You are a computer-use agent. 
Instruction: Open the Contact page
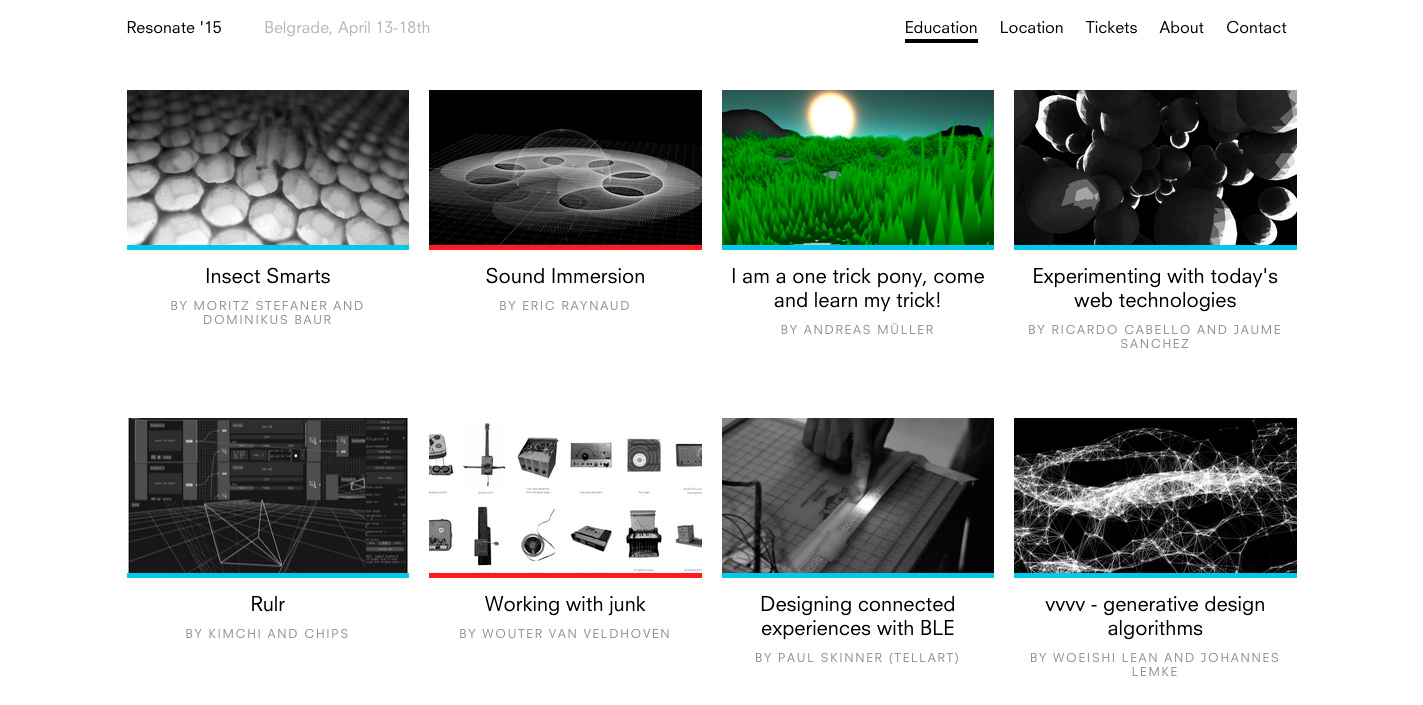(1256, 28)
